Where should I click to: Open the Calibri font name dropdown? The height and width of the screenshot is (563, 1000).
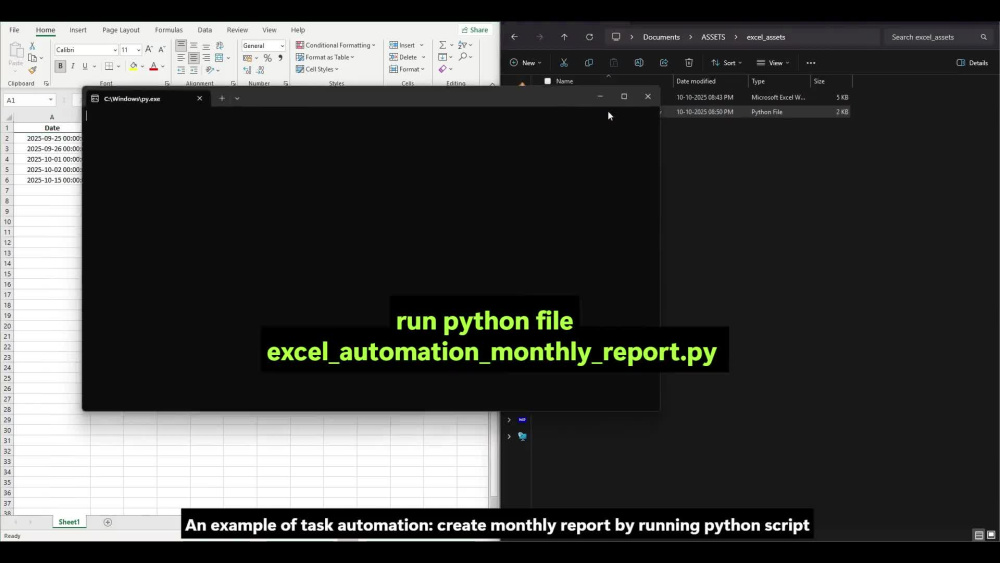coord(115,50)
